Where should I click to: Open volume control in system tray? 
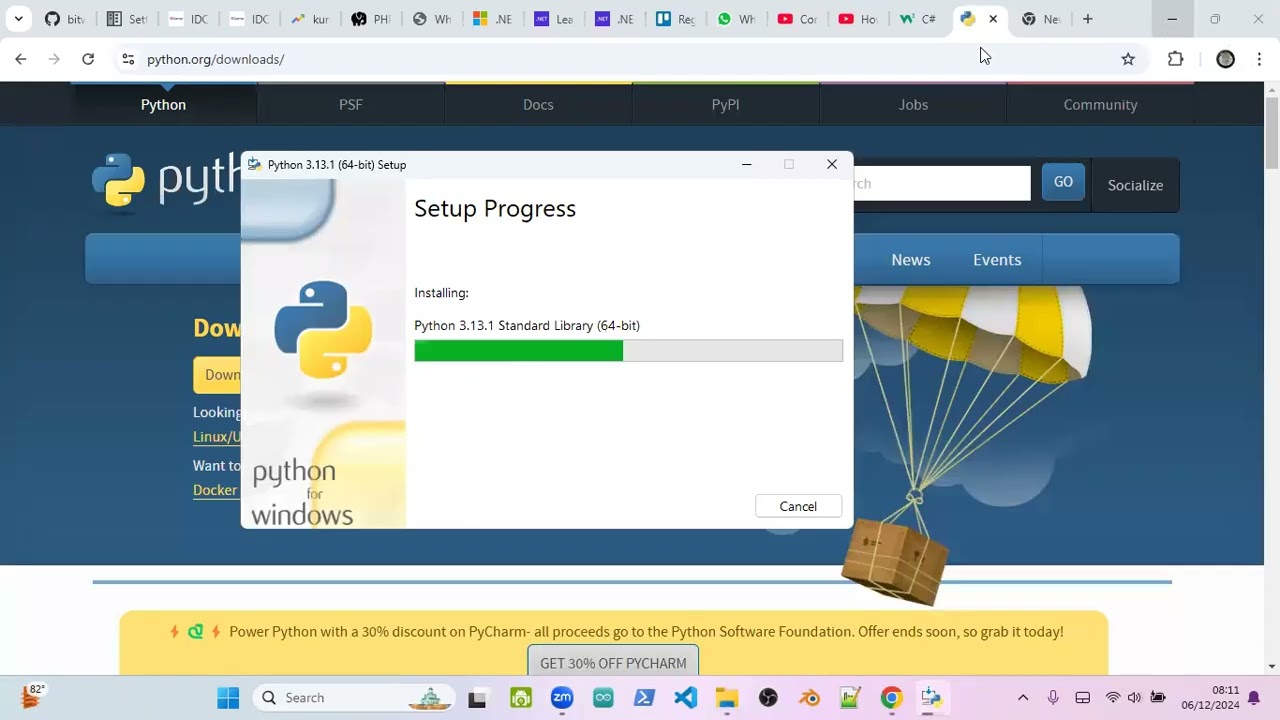(1135, 698)
